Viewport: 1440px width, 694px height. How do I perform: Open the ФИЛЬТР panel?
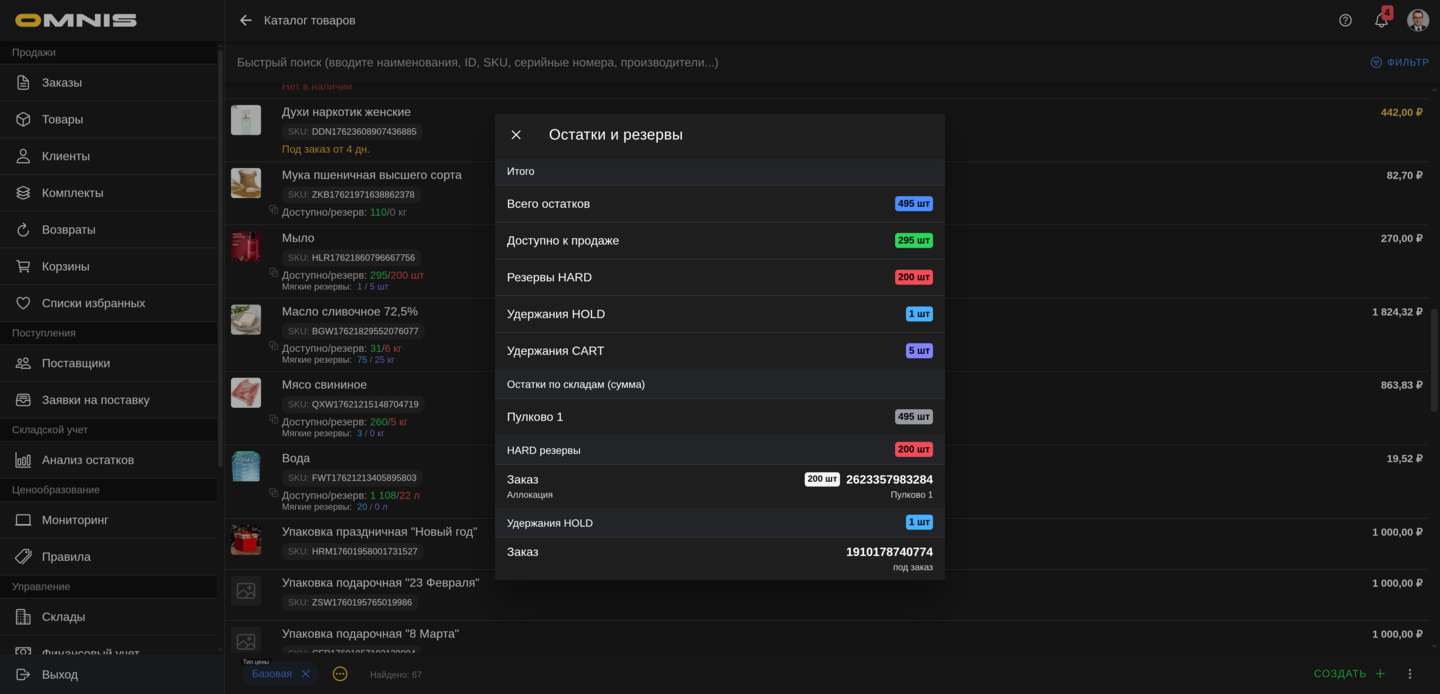coord(1399,61)
